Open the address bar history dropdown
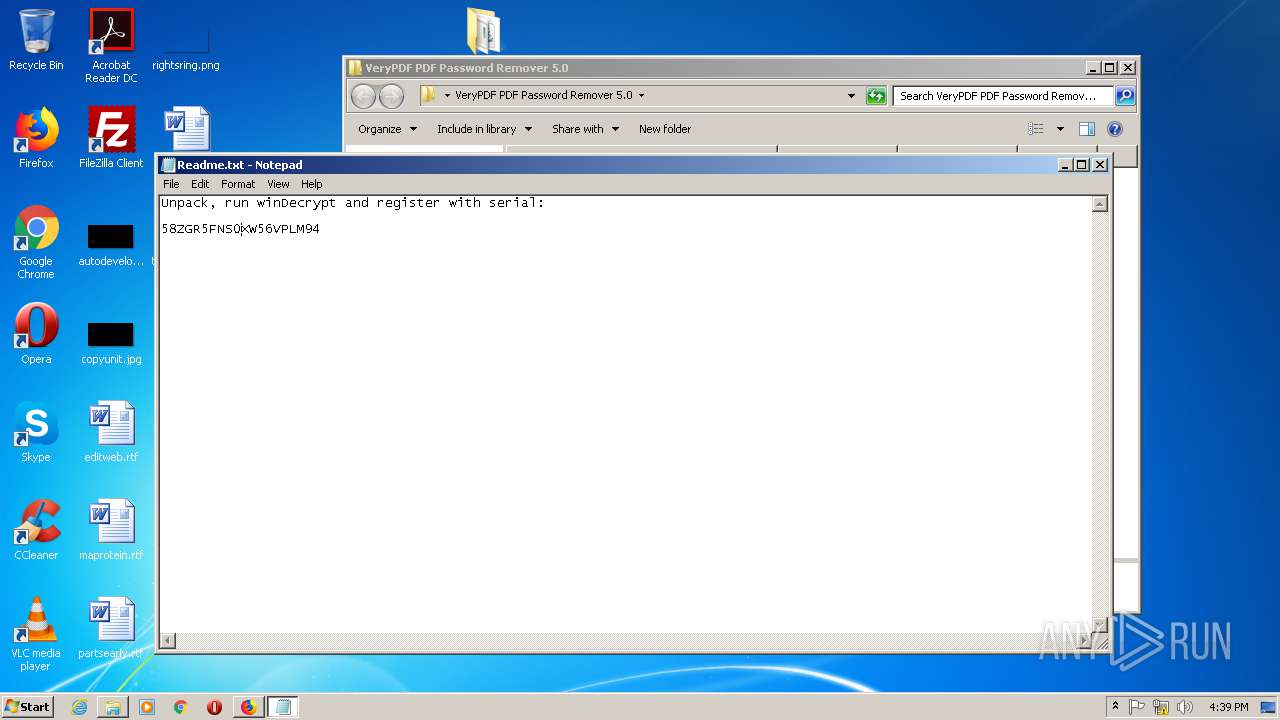Screen dimensions: 1280x720 [851, 96]
